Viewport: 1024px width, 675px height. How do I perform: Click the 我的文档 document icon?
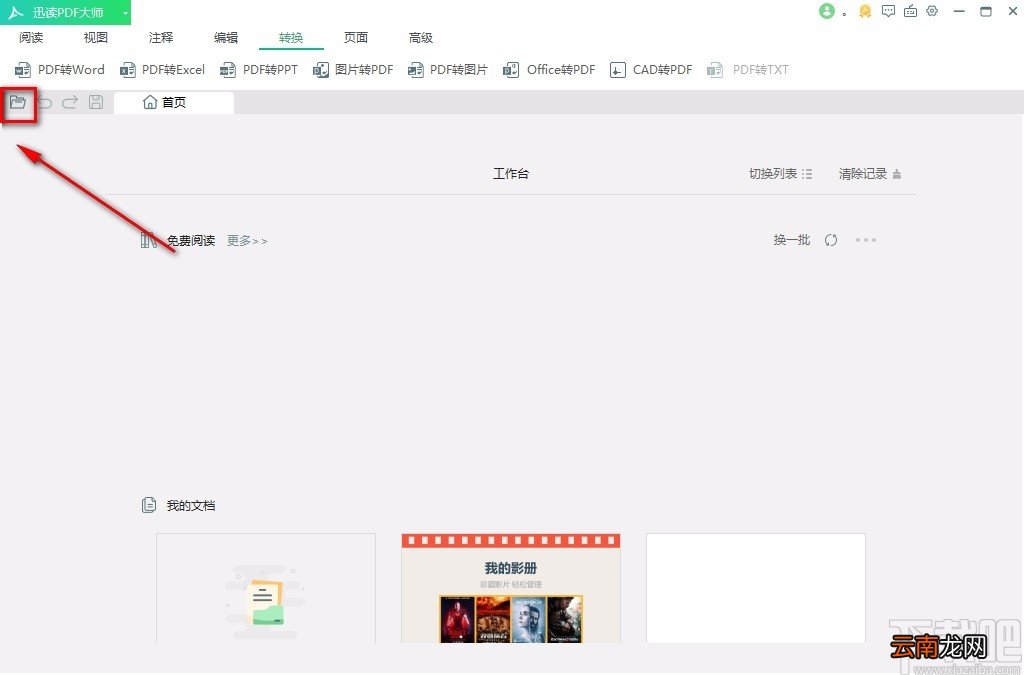149,505
